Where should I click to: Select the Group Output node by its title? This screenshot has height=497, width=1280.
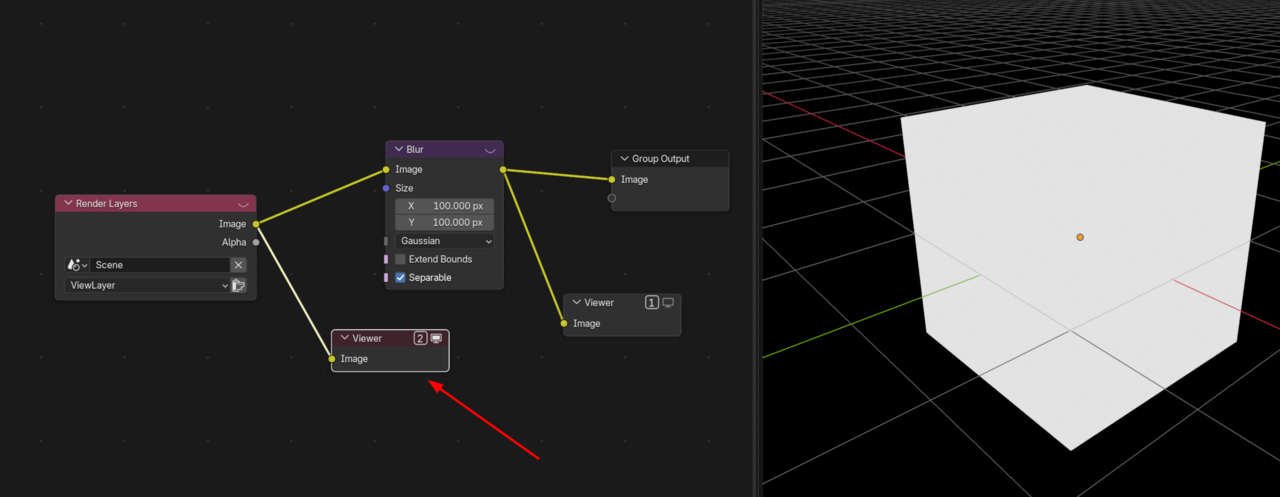(x=661, y=158)
